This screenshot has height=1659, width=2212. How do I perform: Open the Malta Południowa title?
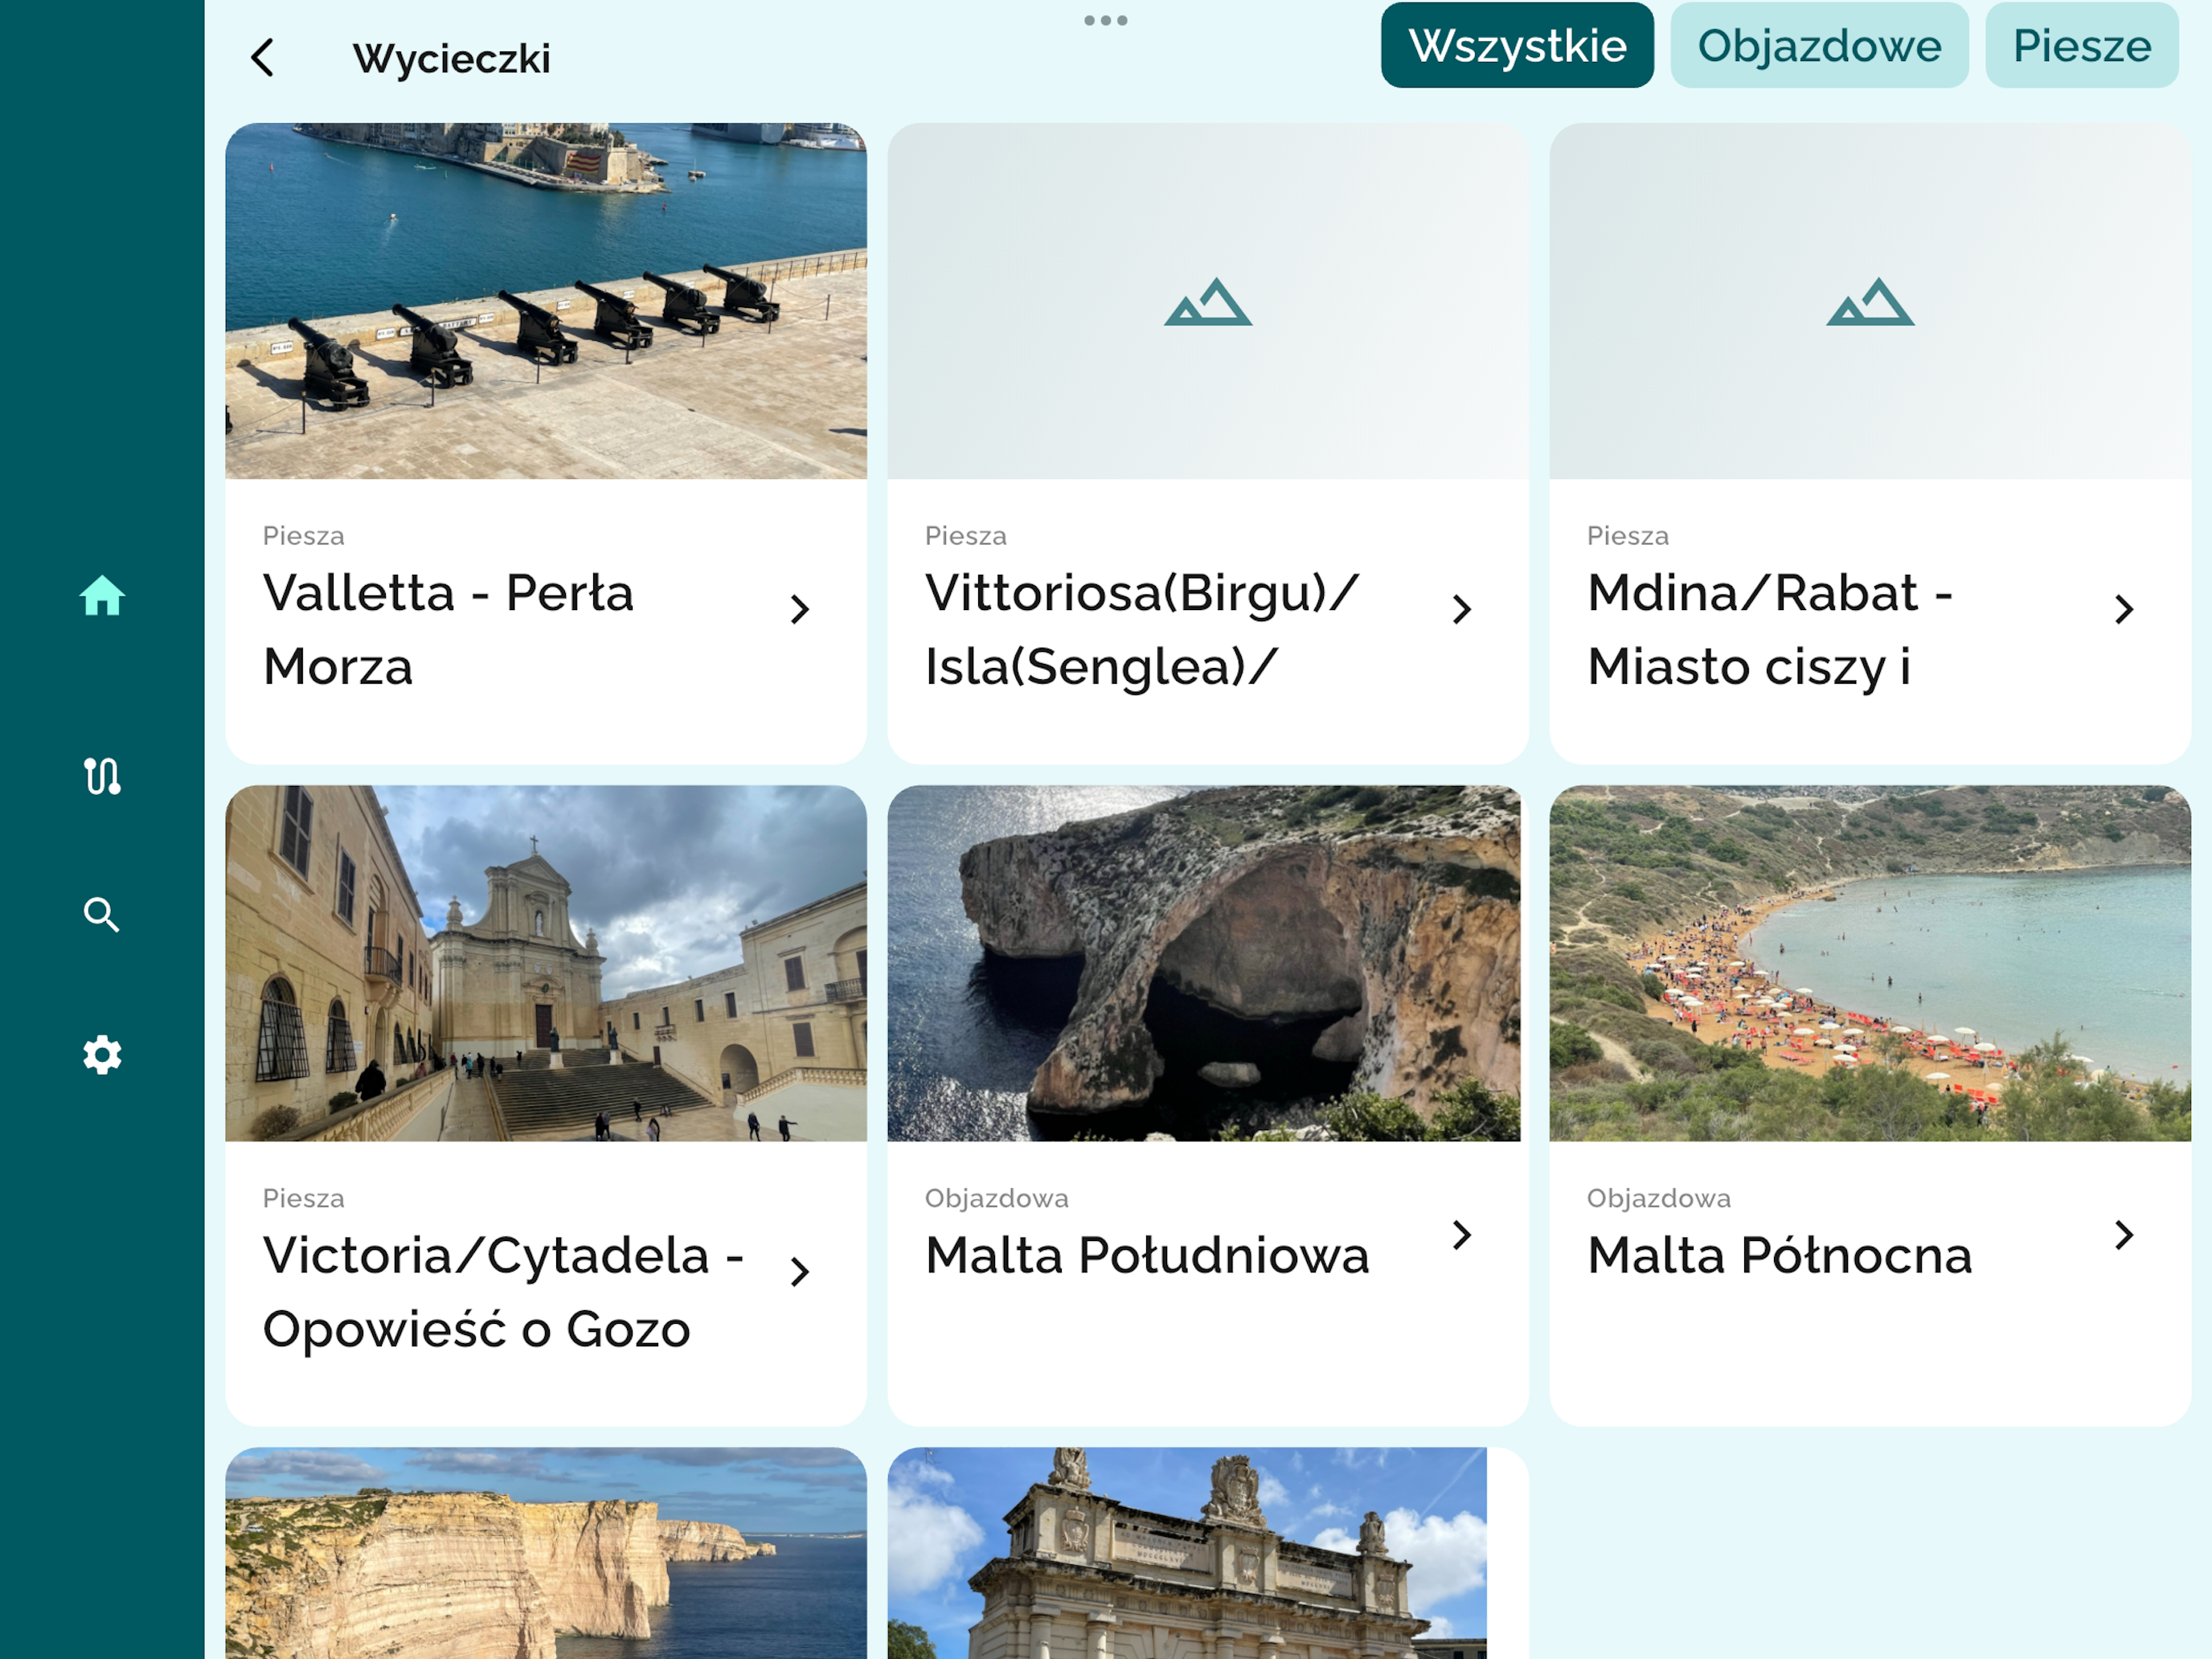1147,1255
